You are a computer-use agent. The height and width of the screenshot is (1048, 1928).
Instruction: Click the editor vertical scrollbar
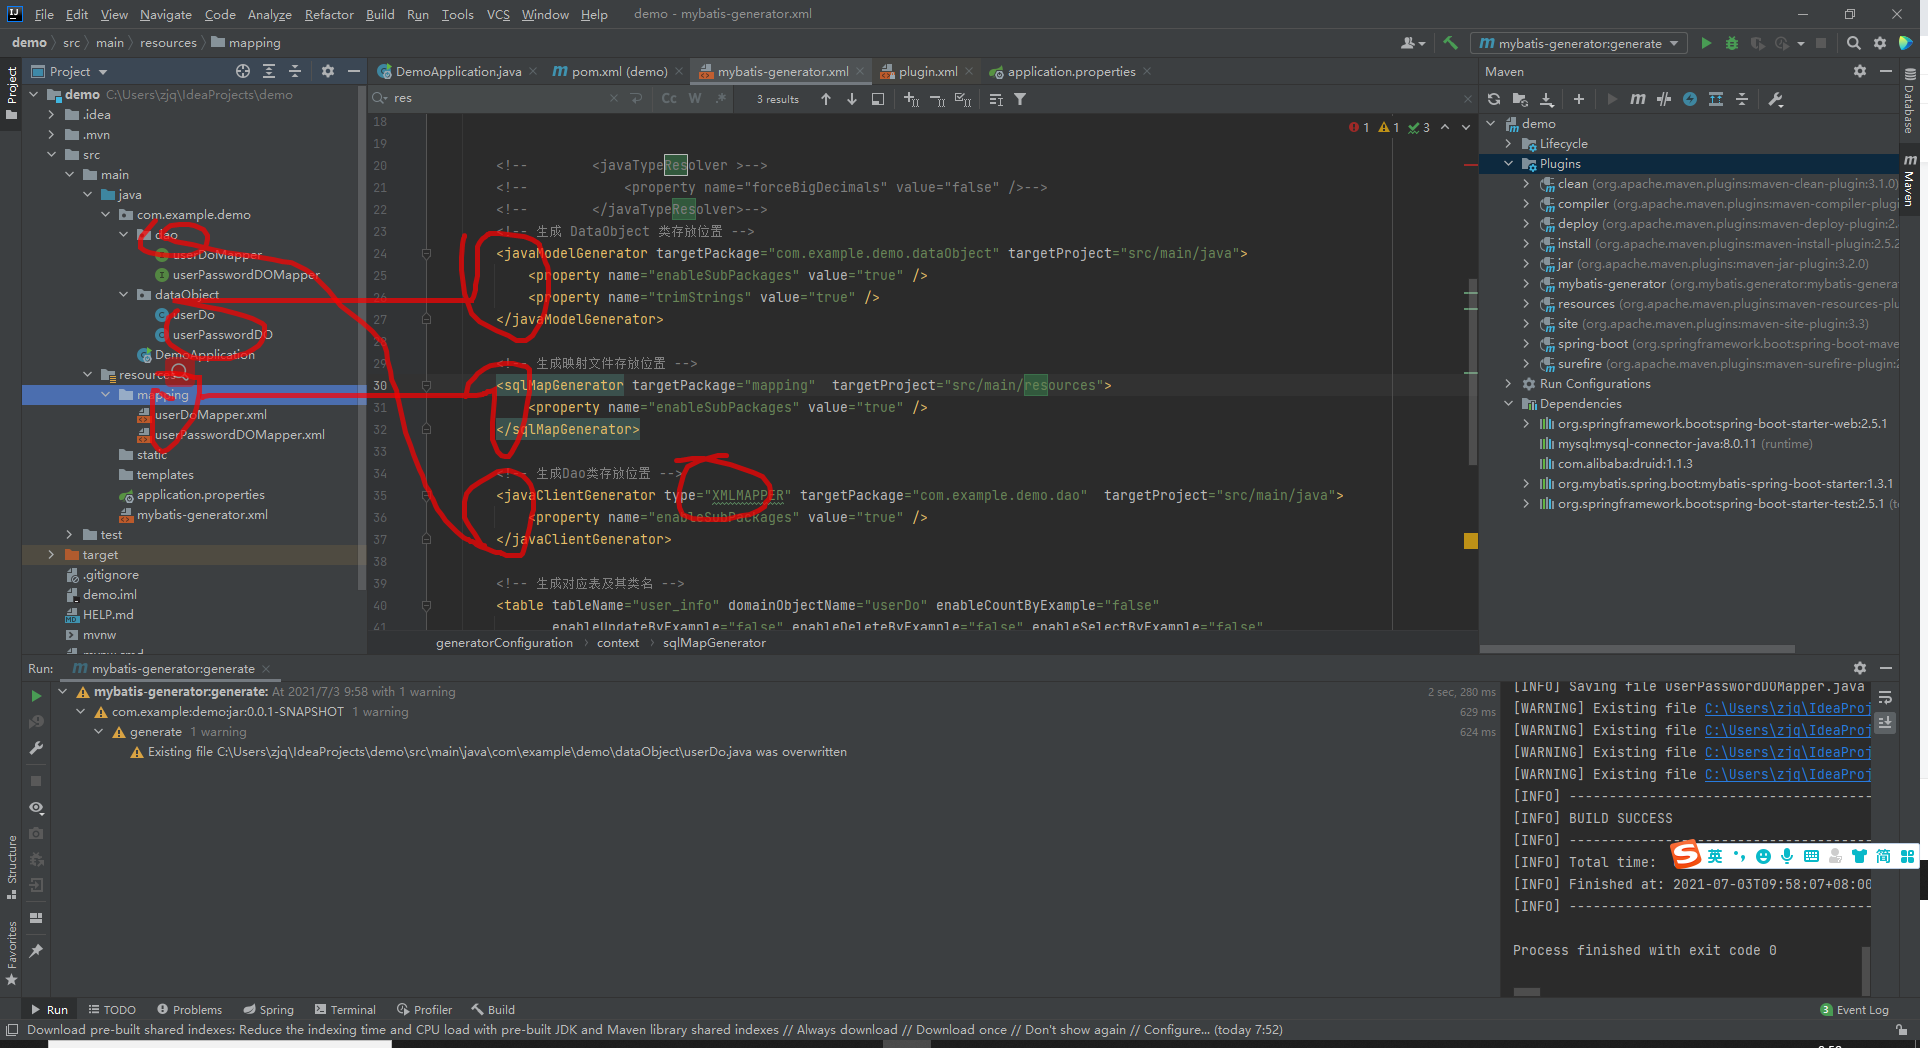coord(1471,370)
